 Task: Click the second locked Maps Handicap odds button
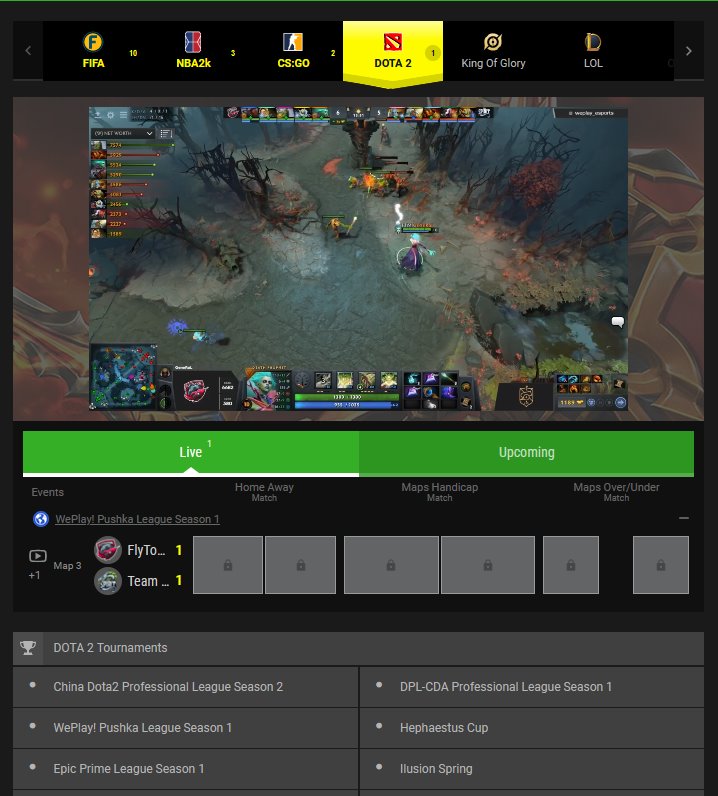tap(488, 565)
